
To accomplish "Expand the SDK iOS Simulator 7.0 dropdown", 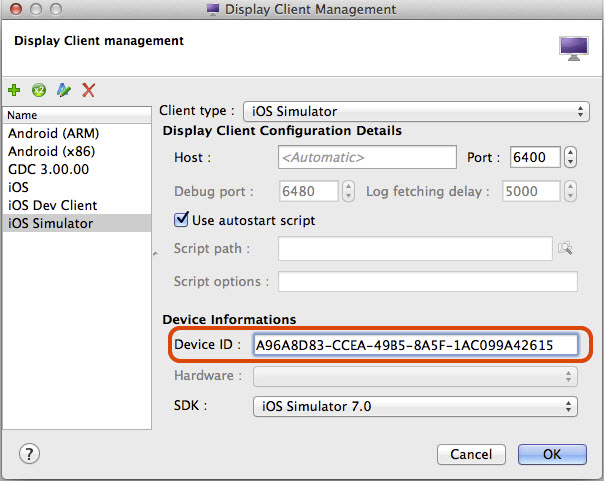I will coord(415,405).
